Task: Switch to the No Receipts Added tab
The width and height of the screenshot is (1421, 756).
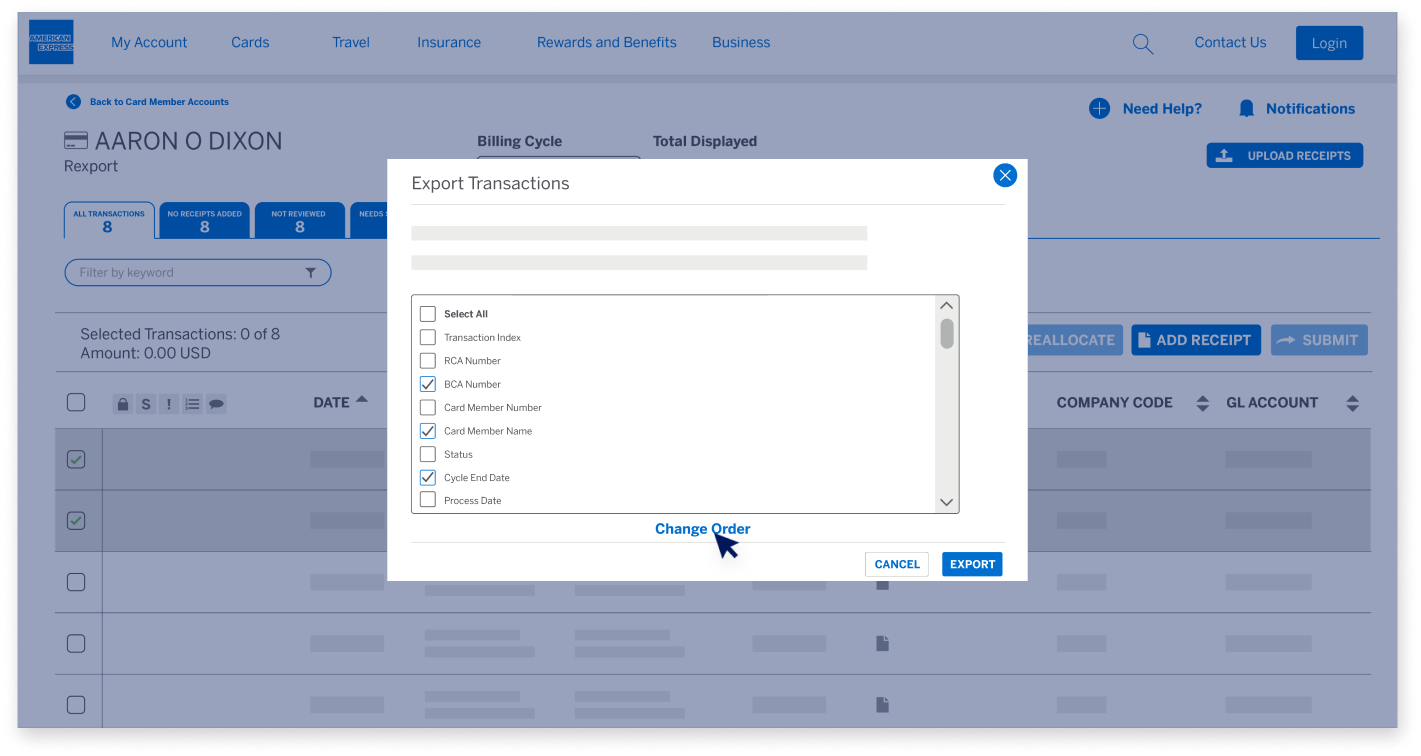Action: [x=204, y=219]
